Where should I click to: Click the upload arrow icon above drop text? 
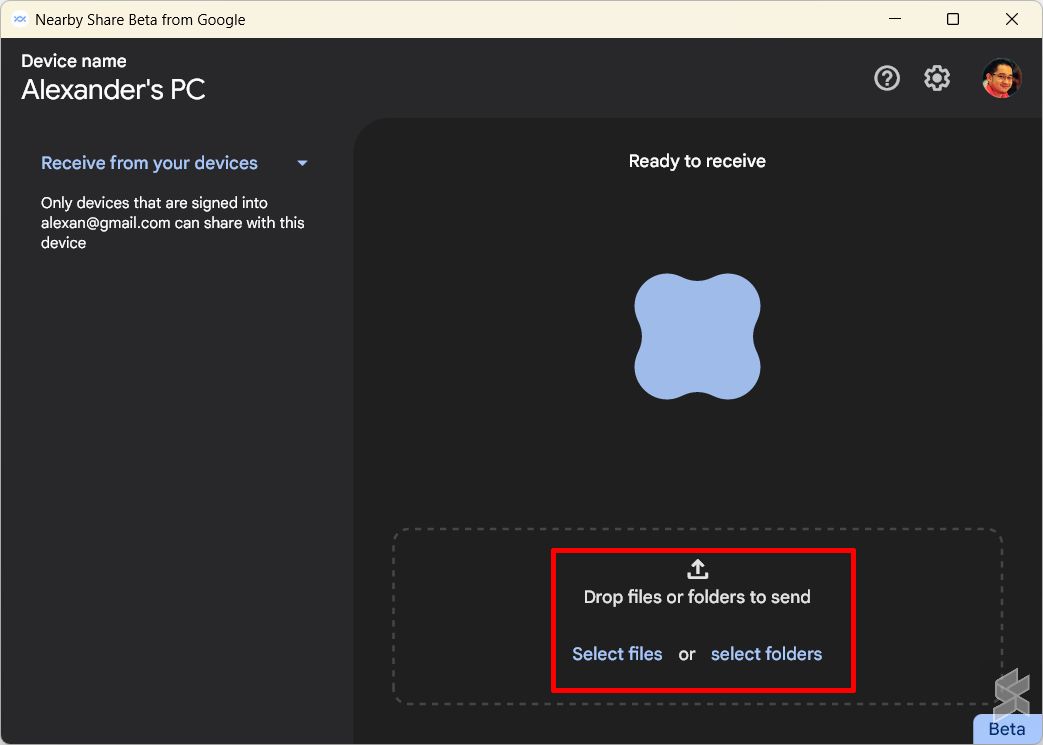(697, 568)
